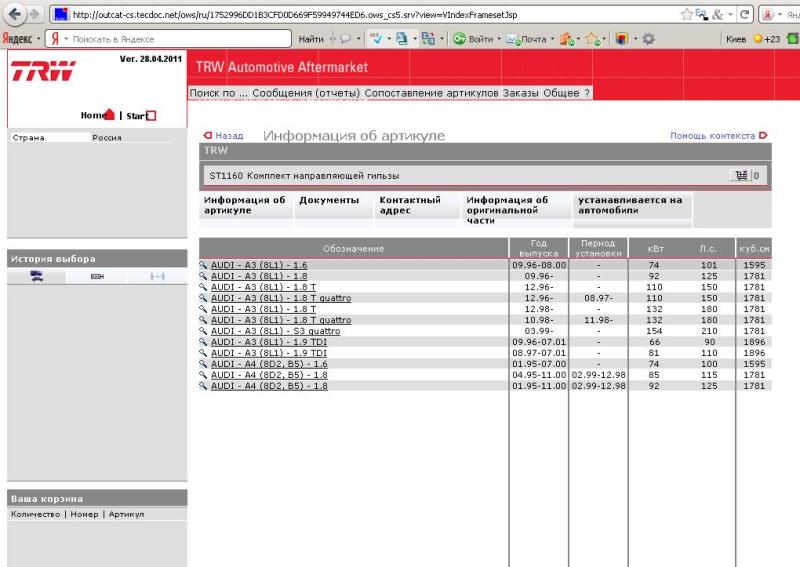Viewport: 800px width, 567px height.
Task: Click magnifier icon beside A3 1.6 row
Action: point(203,265)
